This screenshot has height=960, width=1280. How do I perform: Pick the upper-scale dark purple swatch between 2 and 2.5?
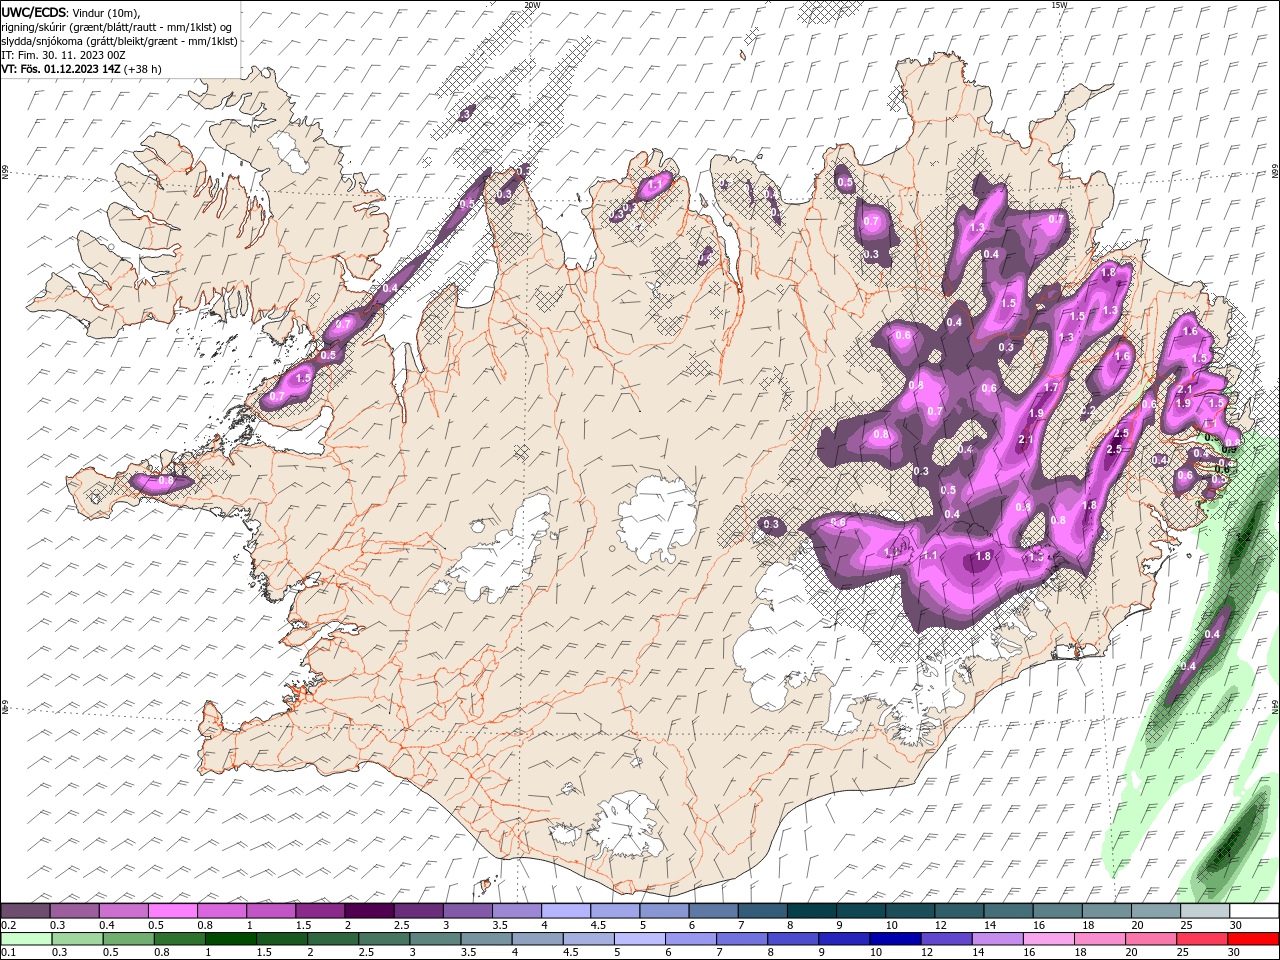(x=369, y=911)
